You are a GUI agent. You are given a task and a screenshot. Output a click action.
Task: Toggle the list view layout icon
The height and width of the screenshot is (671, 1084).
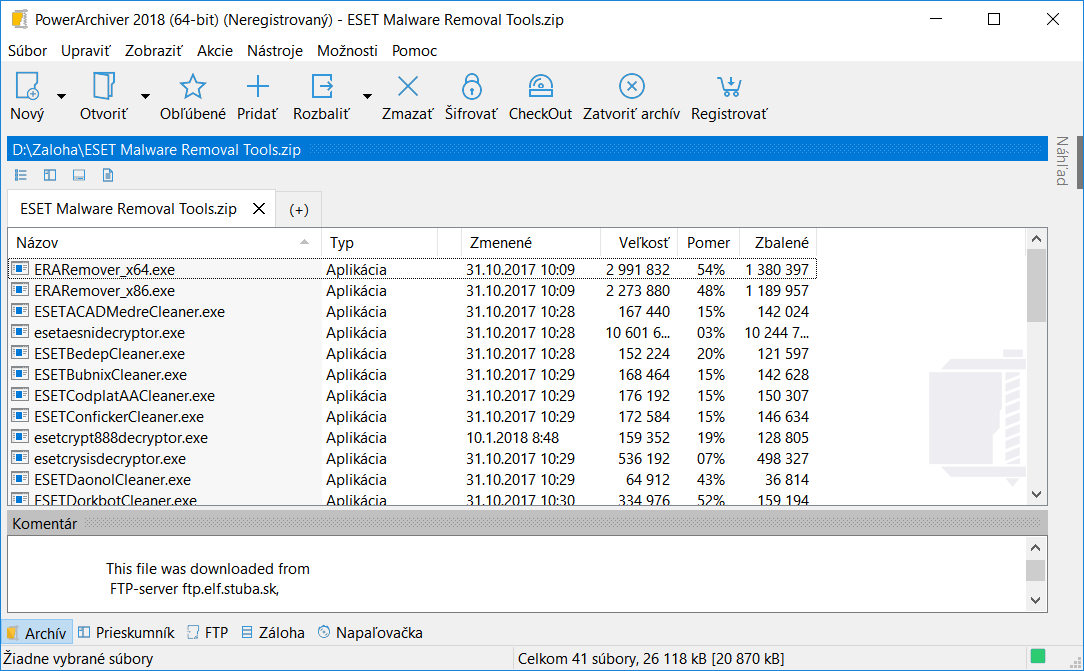(21, 175)
